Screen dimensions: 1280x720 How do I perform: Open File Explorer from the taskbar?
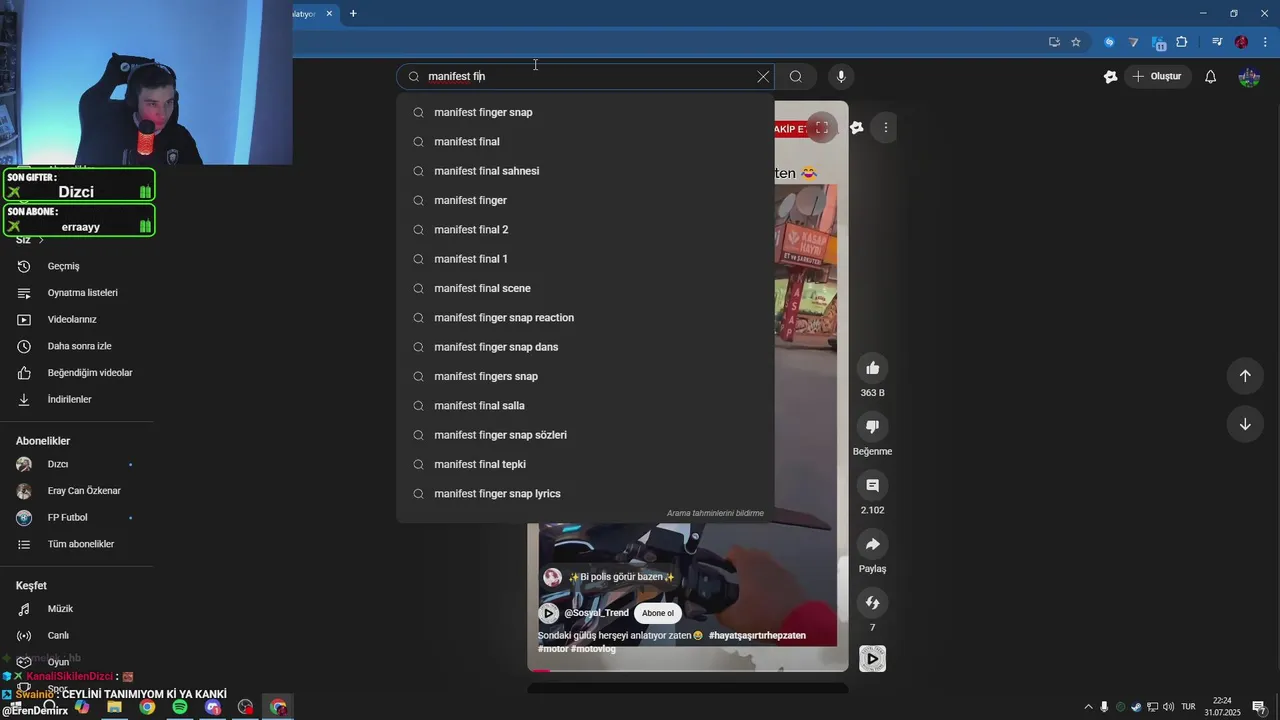pyautogui.click(x=114, y=707)
